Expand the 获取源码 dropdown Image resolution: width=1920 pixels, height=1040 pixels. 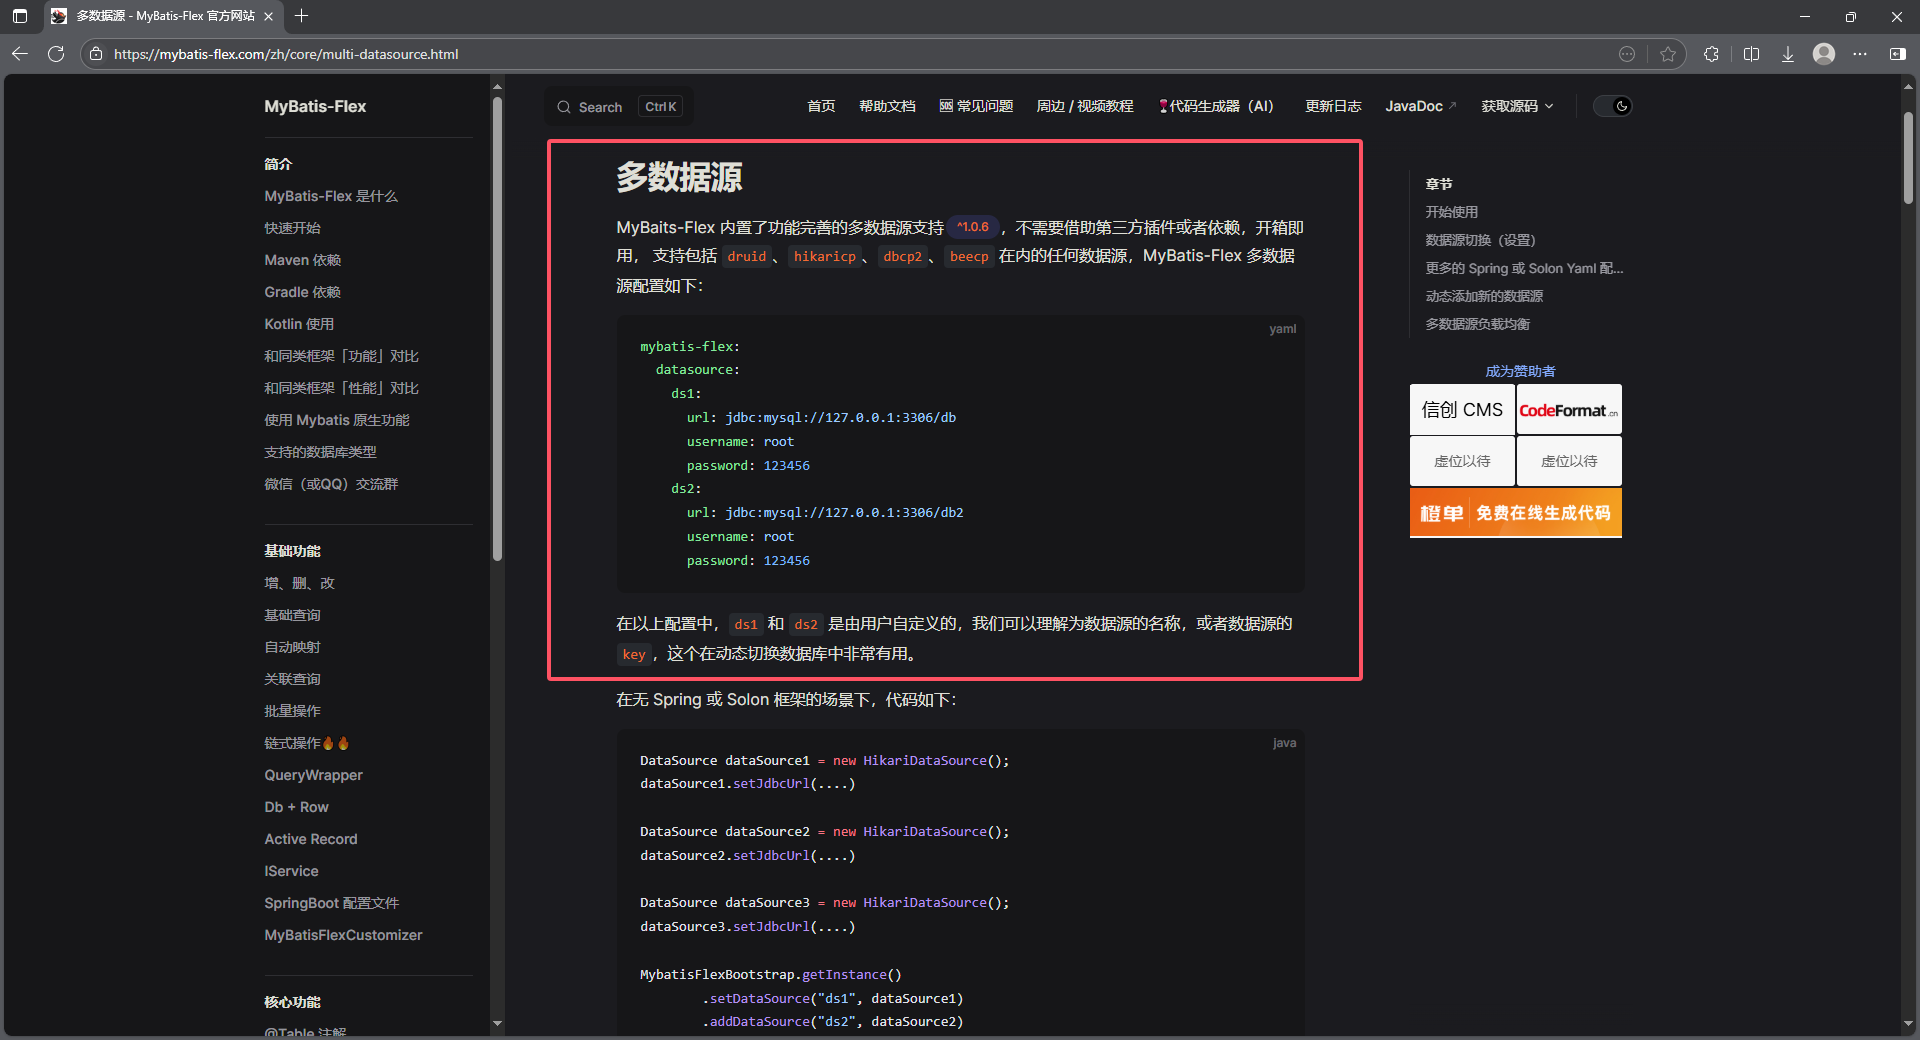[1517, 106]
